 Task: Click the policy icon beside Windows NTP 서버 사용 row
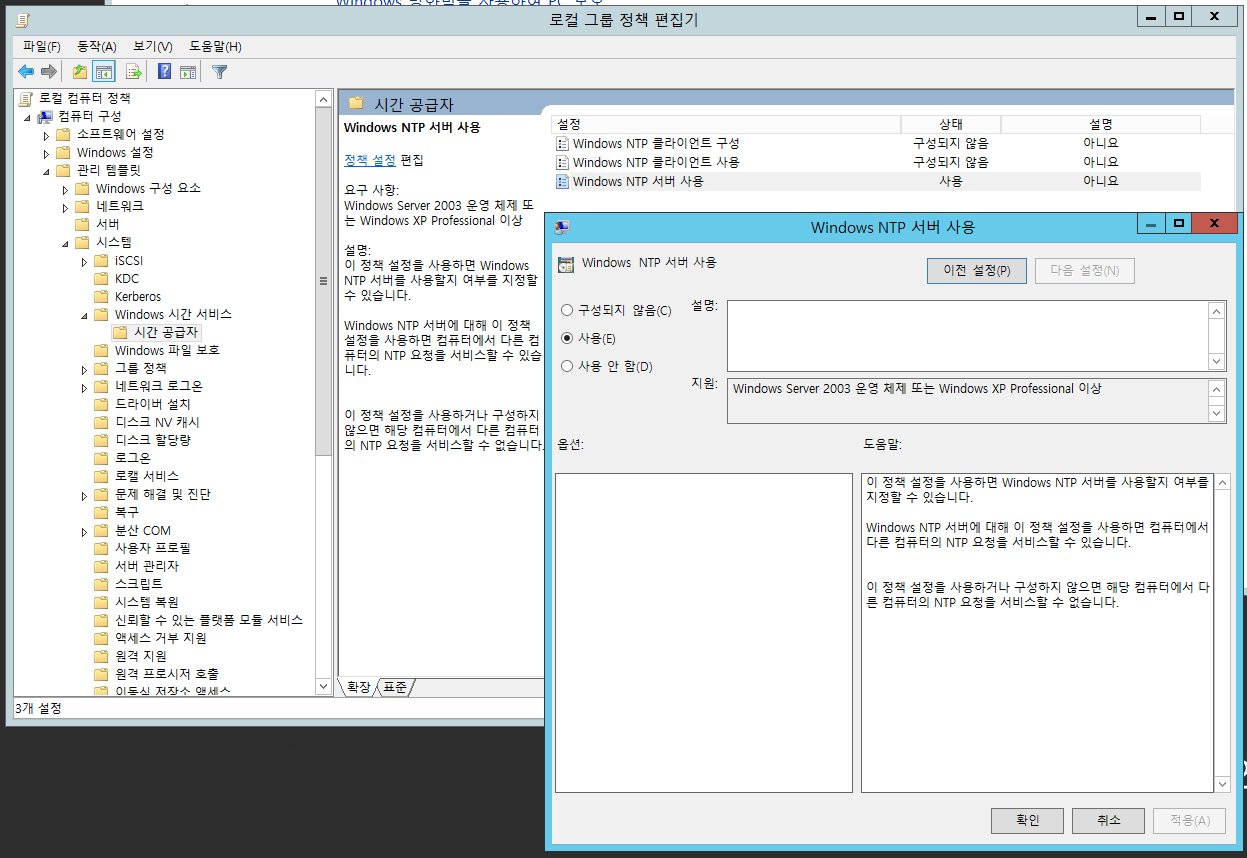click(x=562, y=181)
